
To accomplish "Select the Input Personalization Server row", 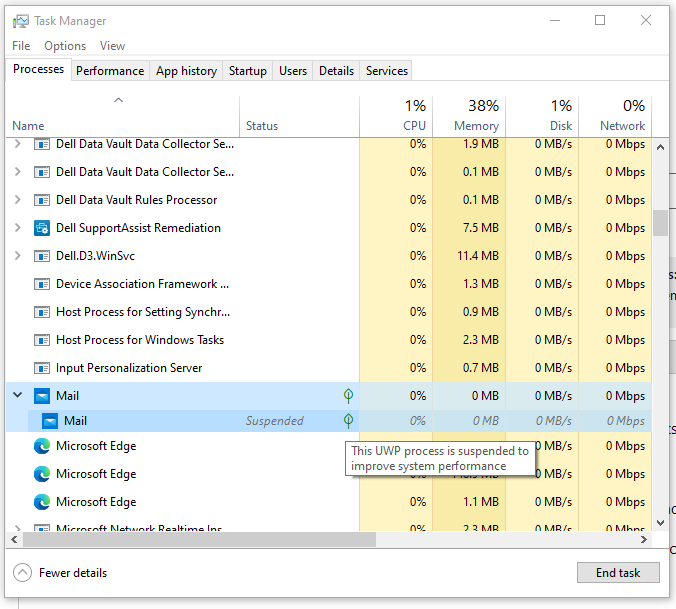I will click(x=329, y=368).
